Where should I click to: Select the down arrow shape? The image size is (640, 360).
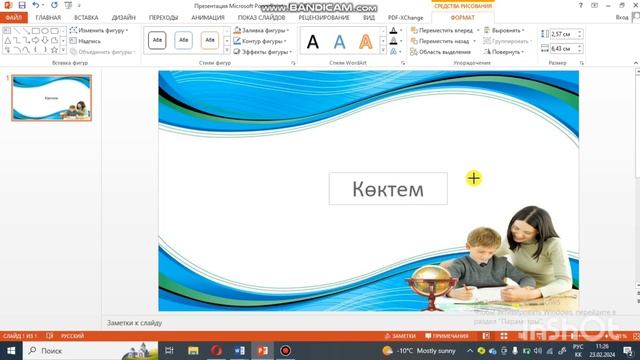pos(45,40)
